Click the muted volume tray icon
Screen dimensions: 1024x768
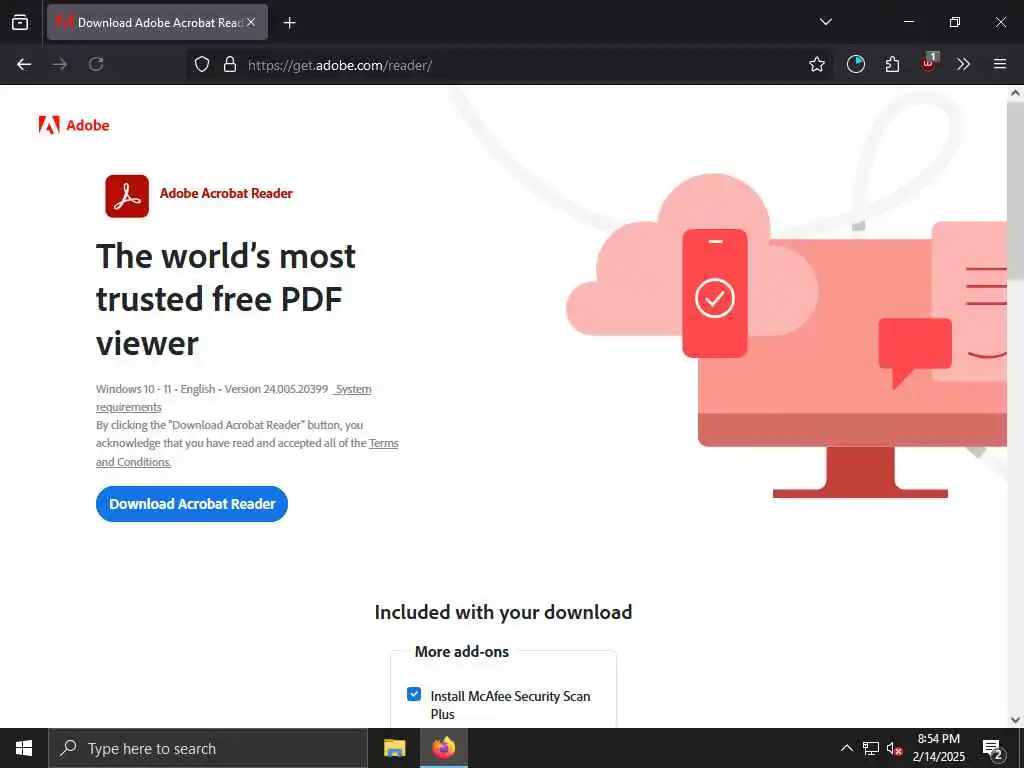coord(894,748)
